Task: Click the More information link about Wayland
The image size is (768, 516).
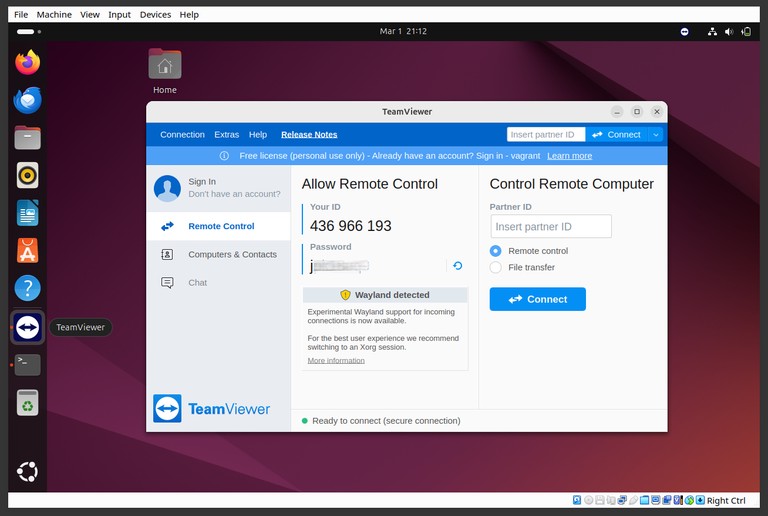Action: 336,360
